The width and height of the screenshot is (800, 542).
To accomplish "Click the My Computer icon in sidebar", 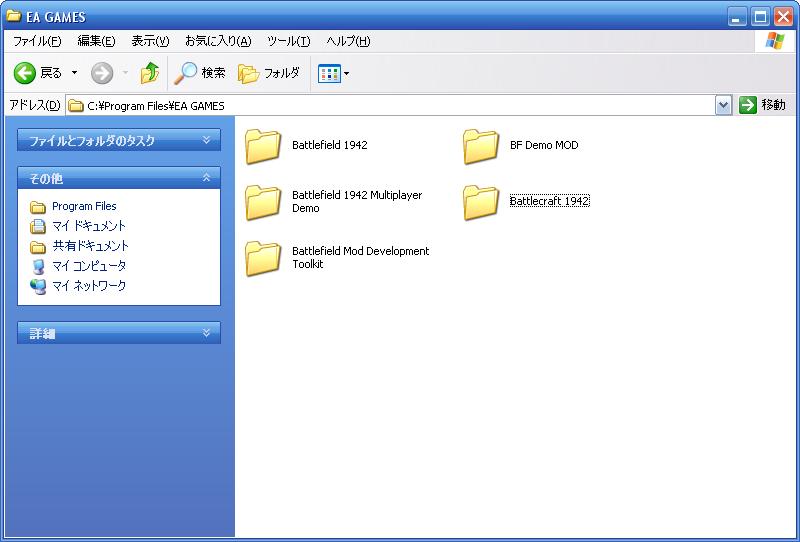I will (x=38, y=266).
